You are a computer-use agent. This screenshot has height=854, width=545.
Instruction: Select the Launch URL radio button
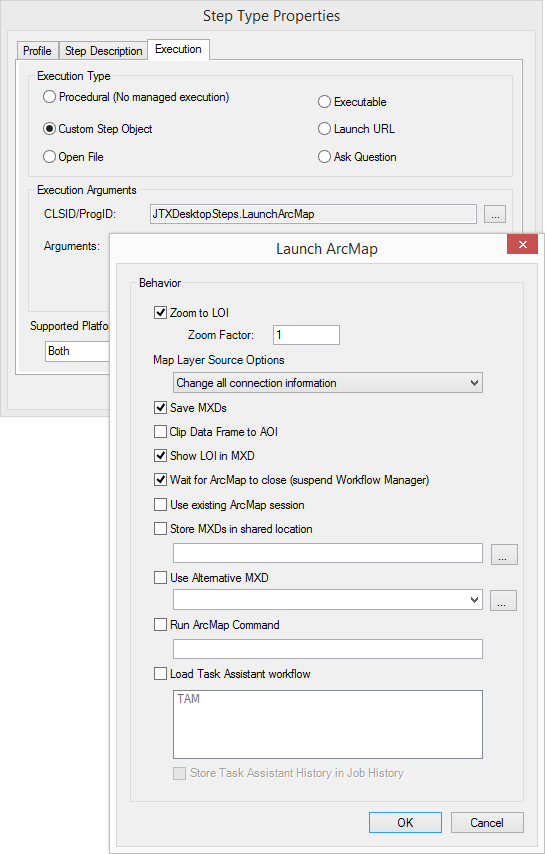tap(324, 129)
